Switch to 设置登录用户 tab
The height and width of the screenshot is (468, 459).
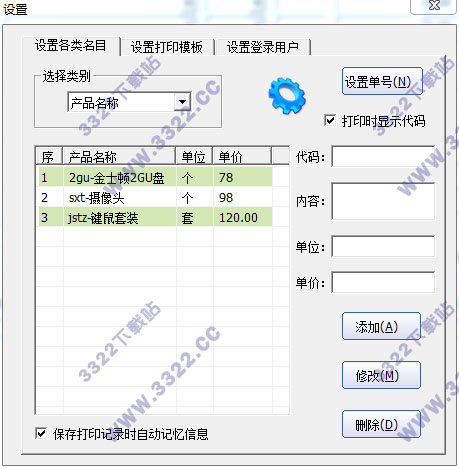263,47
